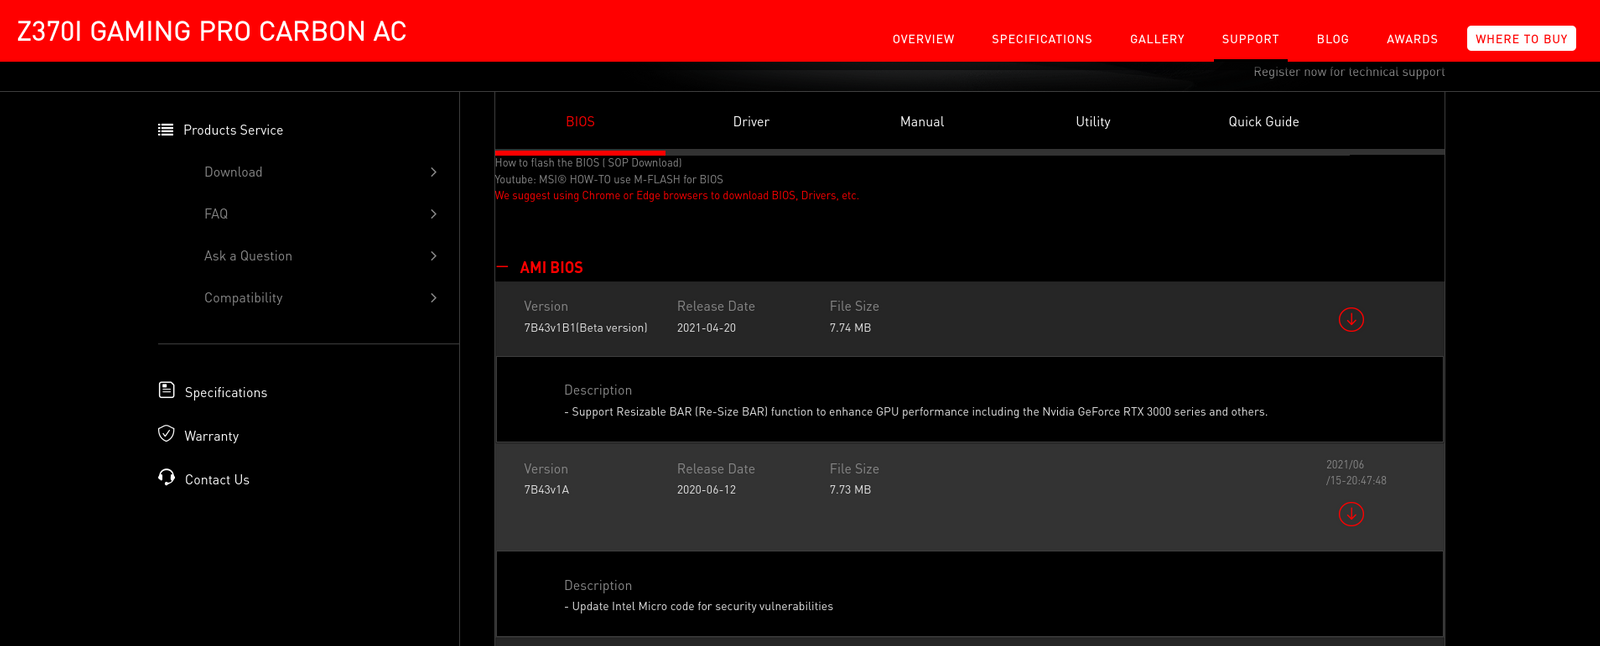The height and width of the screenshot is (646, 1600).
Task: Open the Youtube M-FLASH how-to link
Action: 608,180
